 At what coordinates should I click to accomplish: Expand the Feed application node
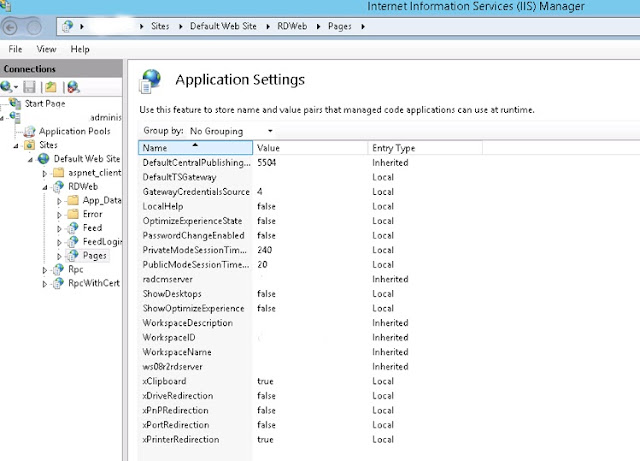pyautogui.click(x=60, y=229)
